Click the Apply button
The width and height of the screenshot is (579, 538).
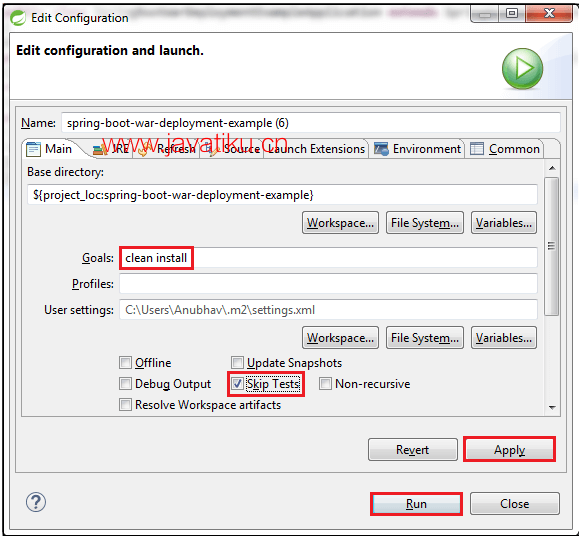coord(510,450)
